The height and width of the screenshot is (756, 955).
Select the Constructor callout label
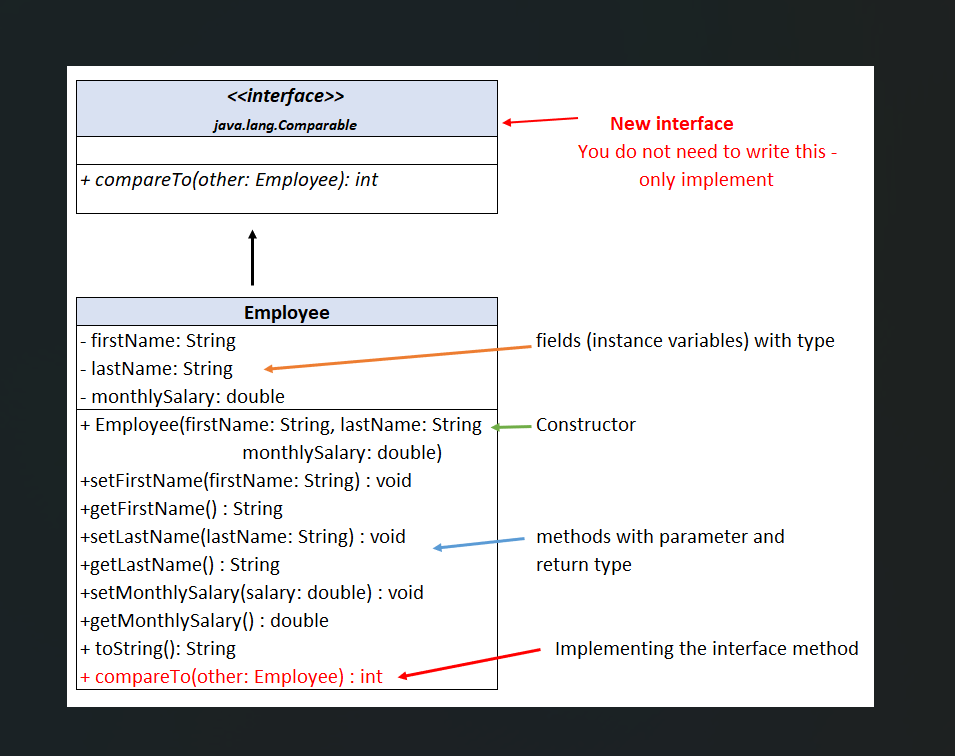586,424
